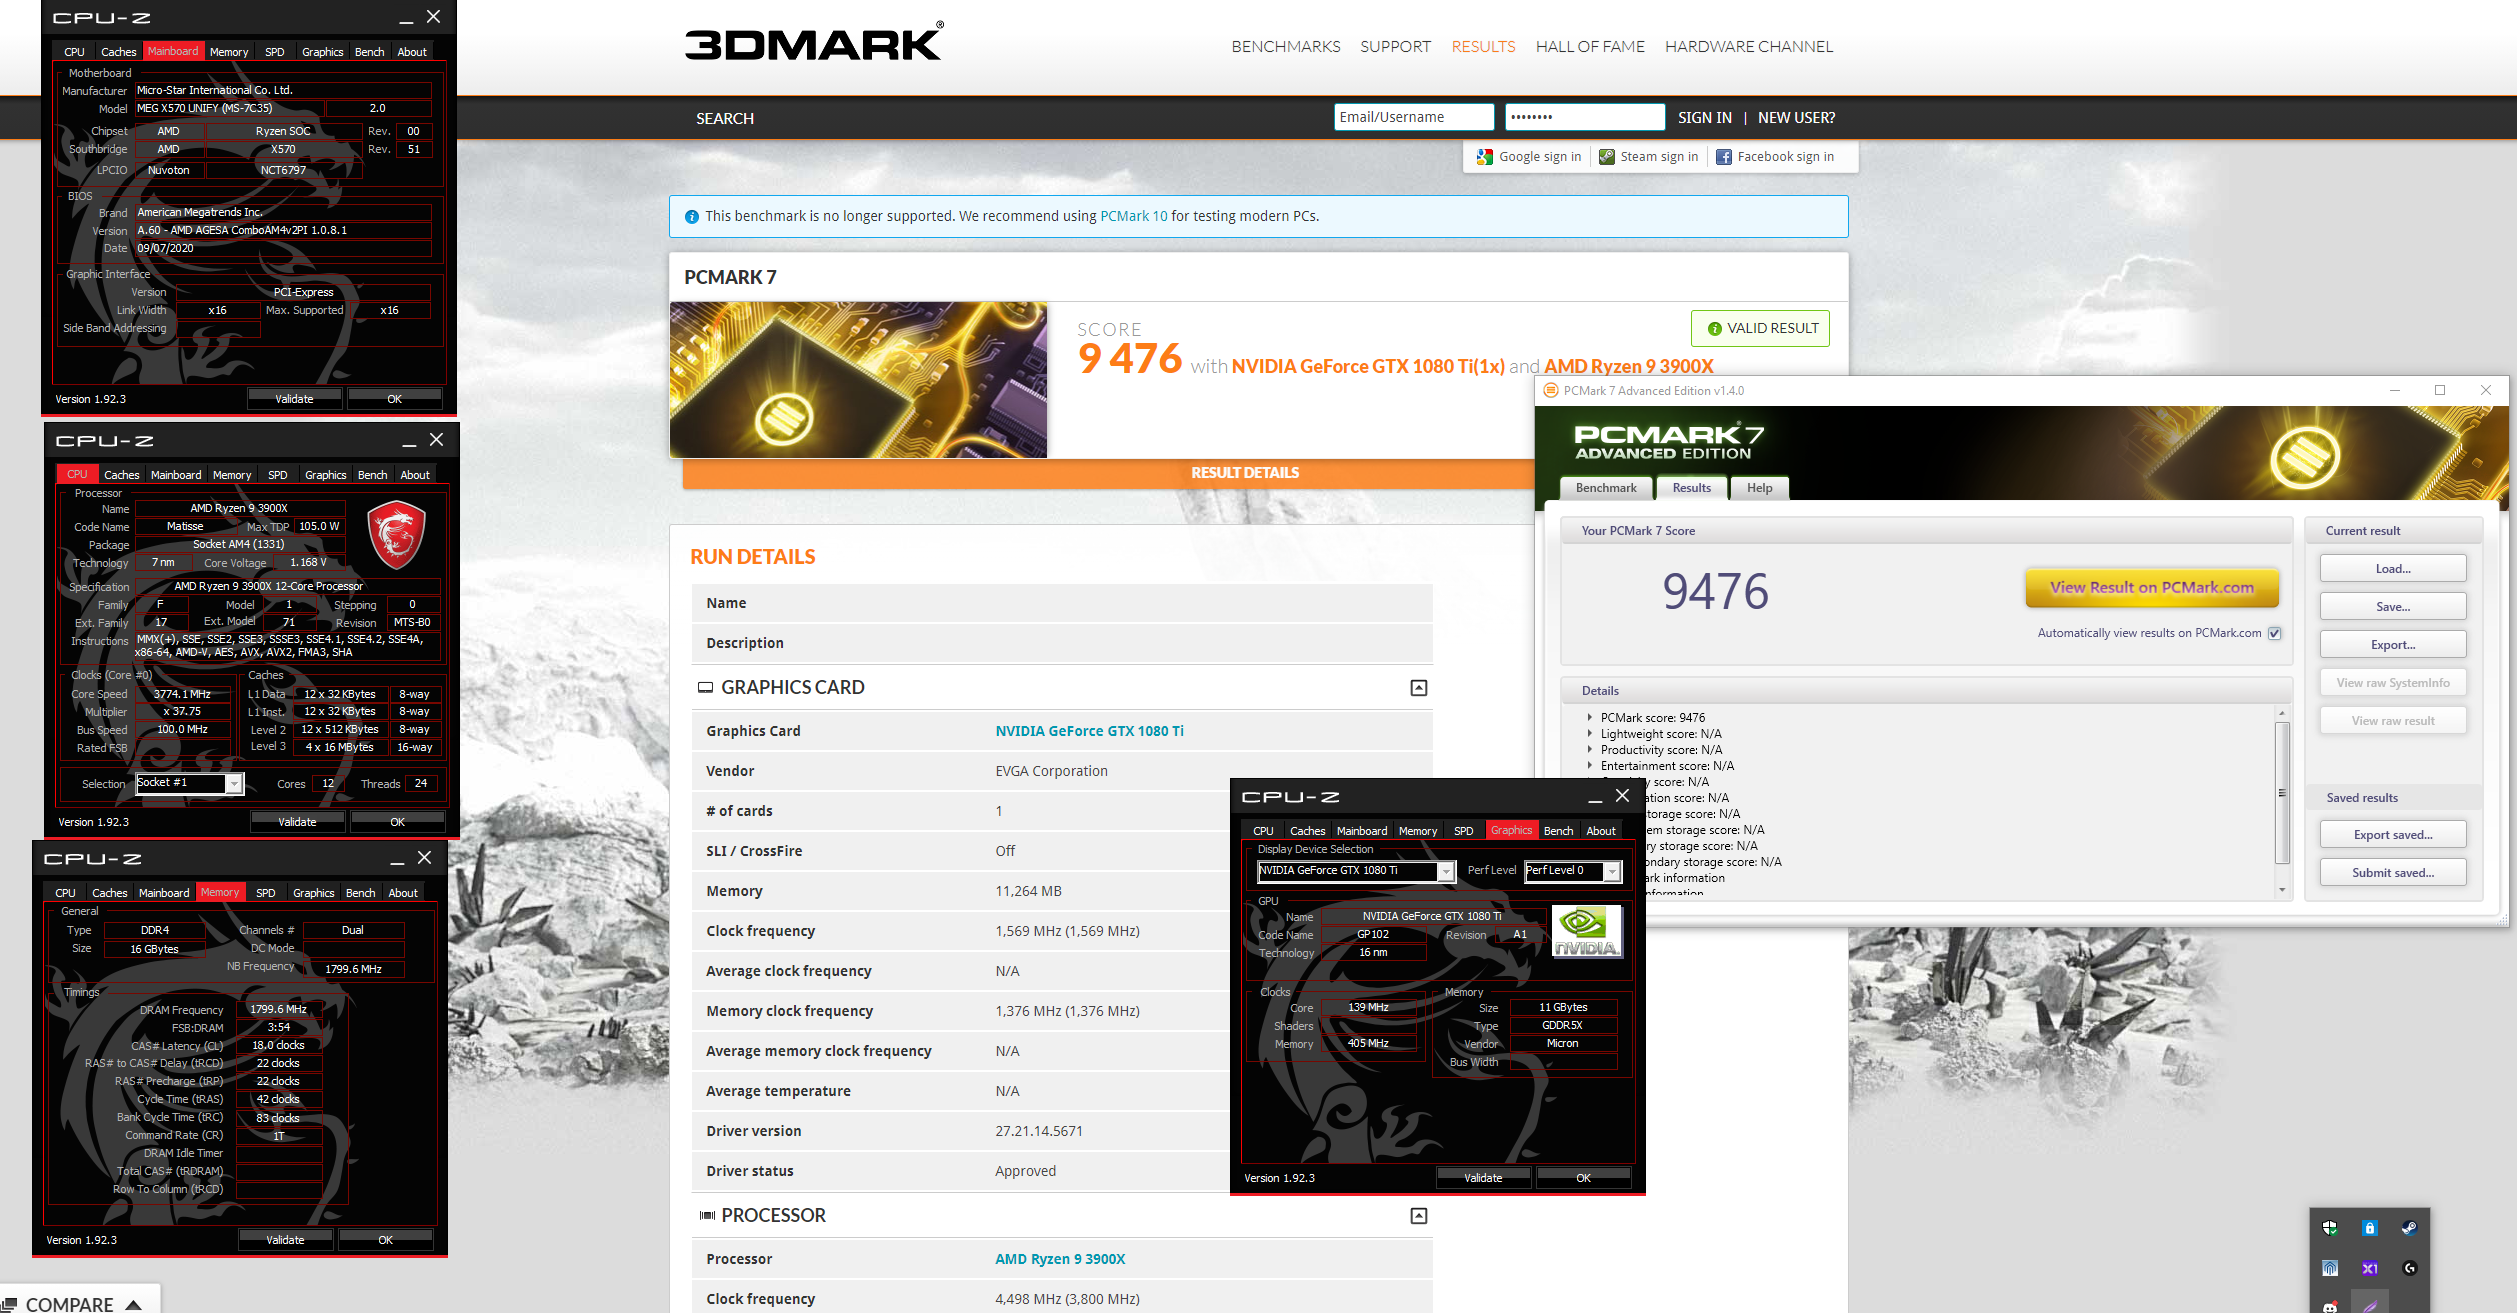2517x1313 pixels.
Task: Switch to SPD tab in Mainboard CPU-Z window
Action: pyautogui.click(x=275, y=52)
